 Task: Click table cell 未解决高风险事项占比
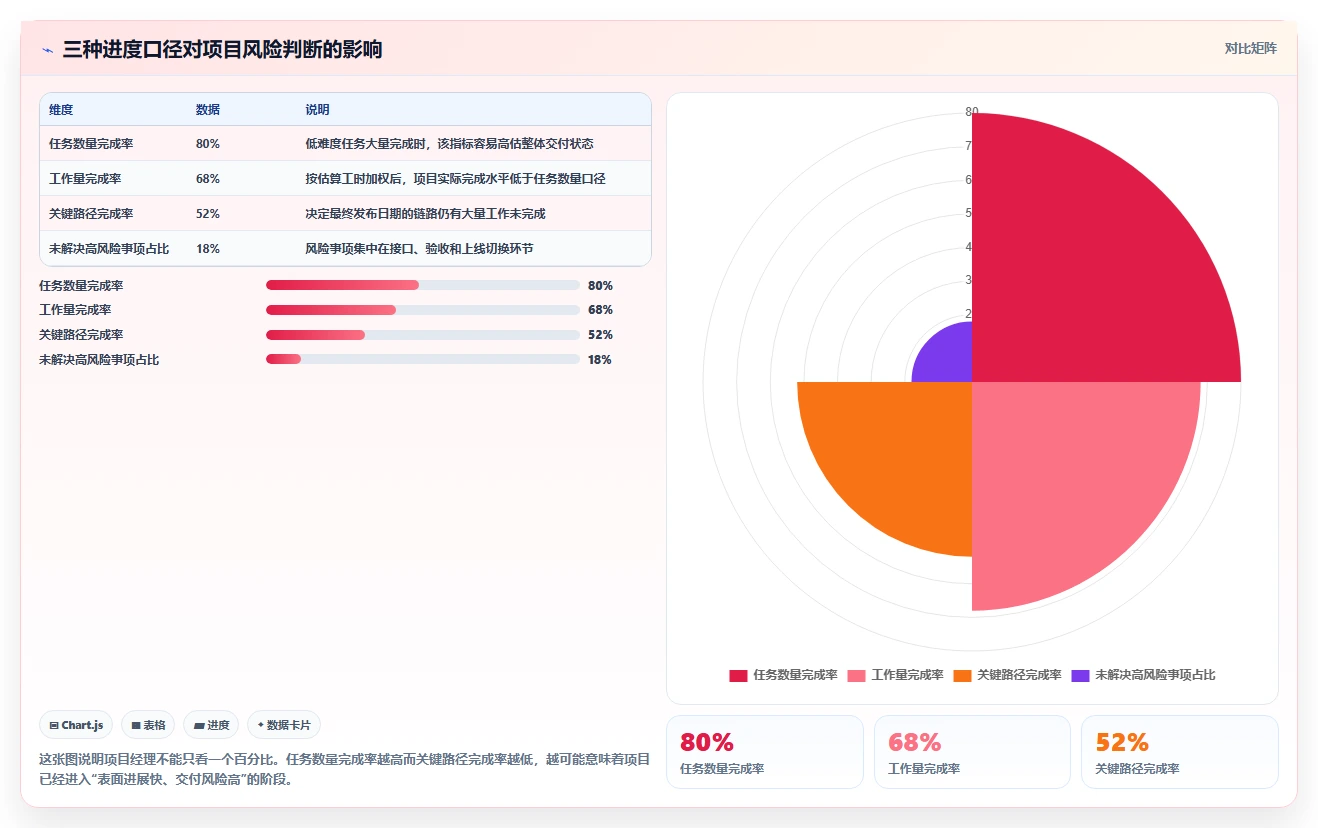(109, 249)
